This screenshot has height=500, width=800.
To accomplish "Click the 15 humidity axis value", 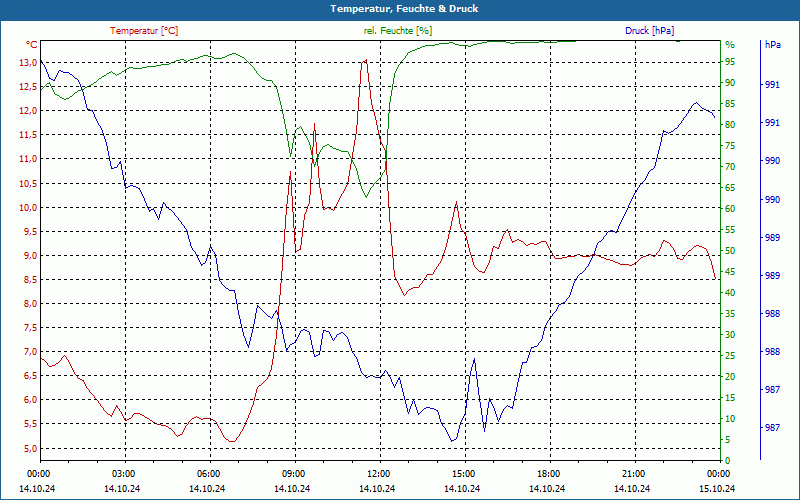I will (x=730, y=397).
